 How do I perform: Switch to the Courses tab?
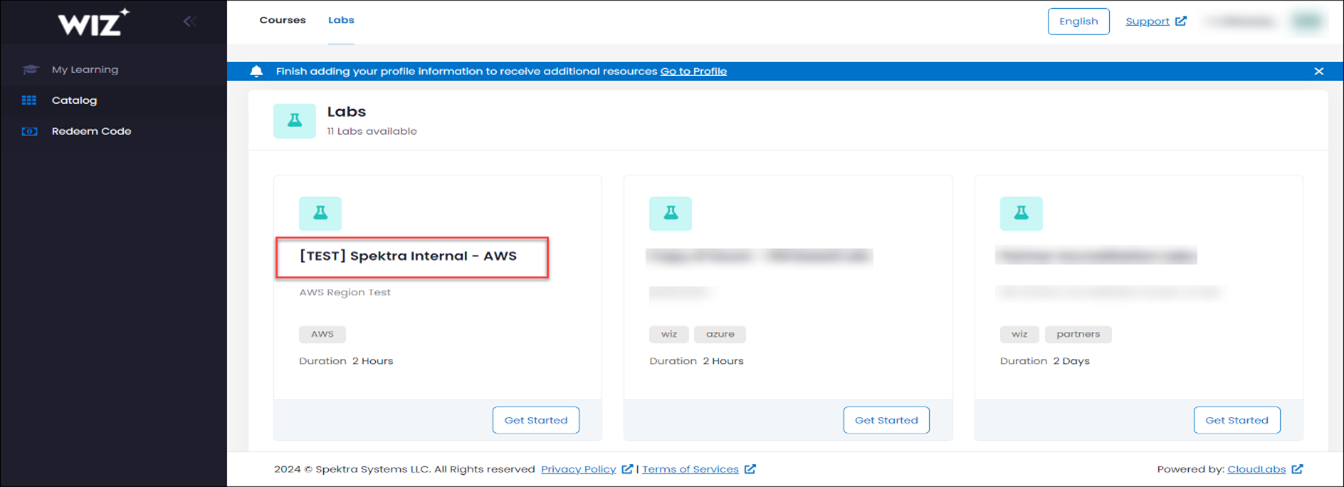(x=282, y=20)
